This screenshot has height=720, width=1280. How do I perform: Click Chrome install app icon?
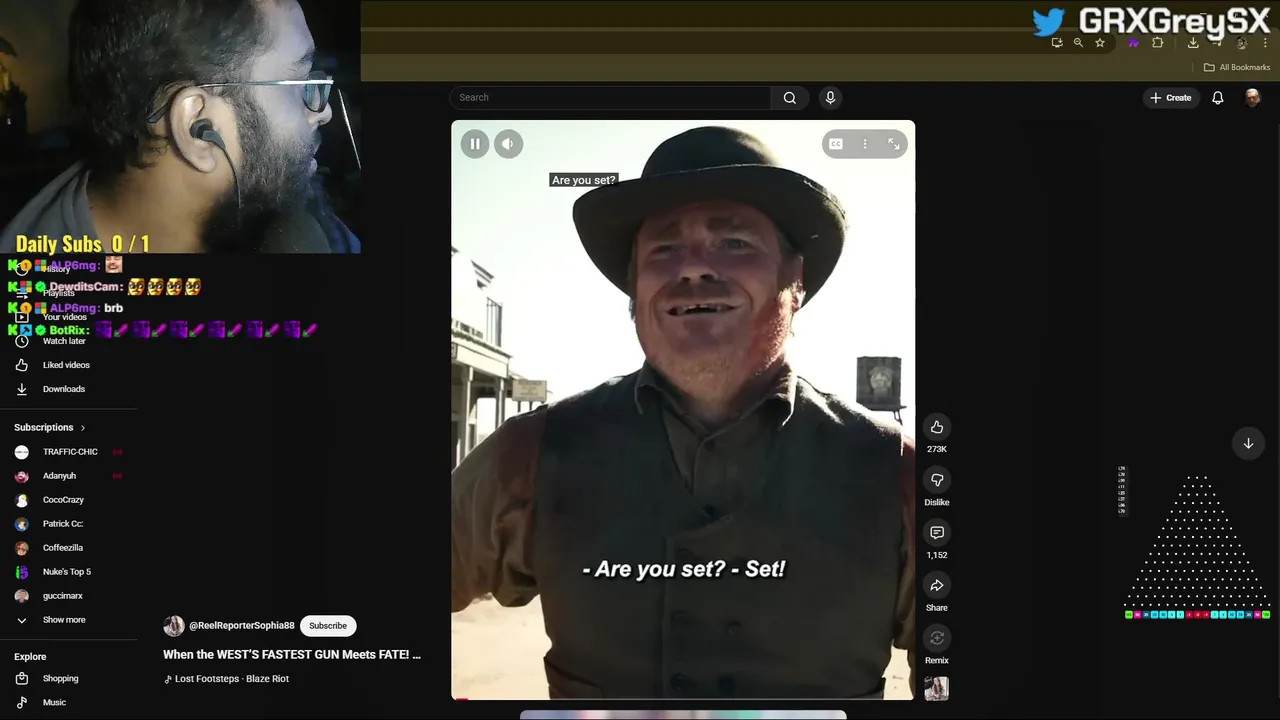1057,43
